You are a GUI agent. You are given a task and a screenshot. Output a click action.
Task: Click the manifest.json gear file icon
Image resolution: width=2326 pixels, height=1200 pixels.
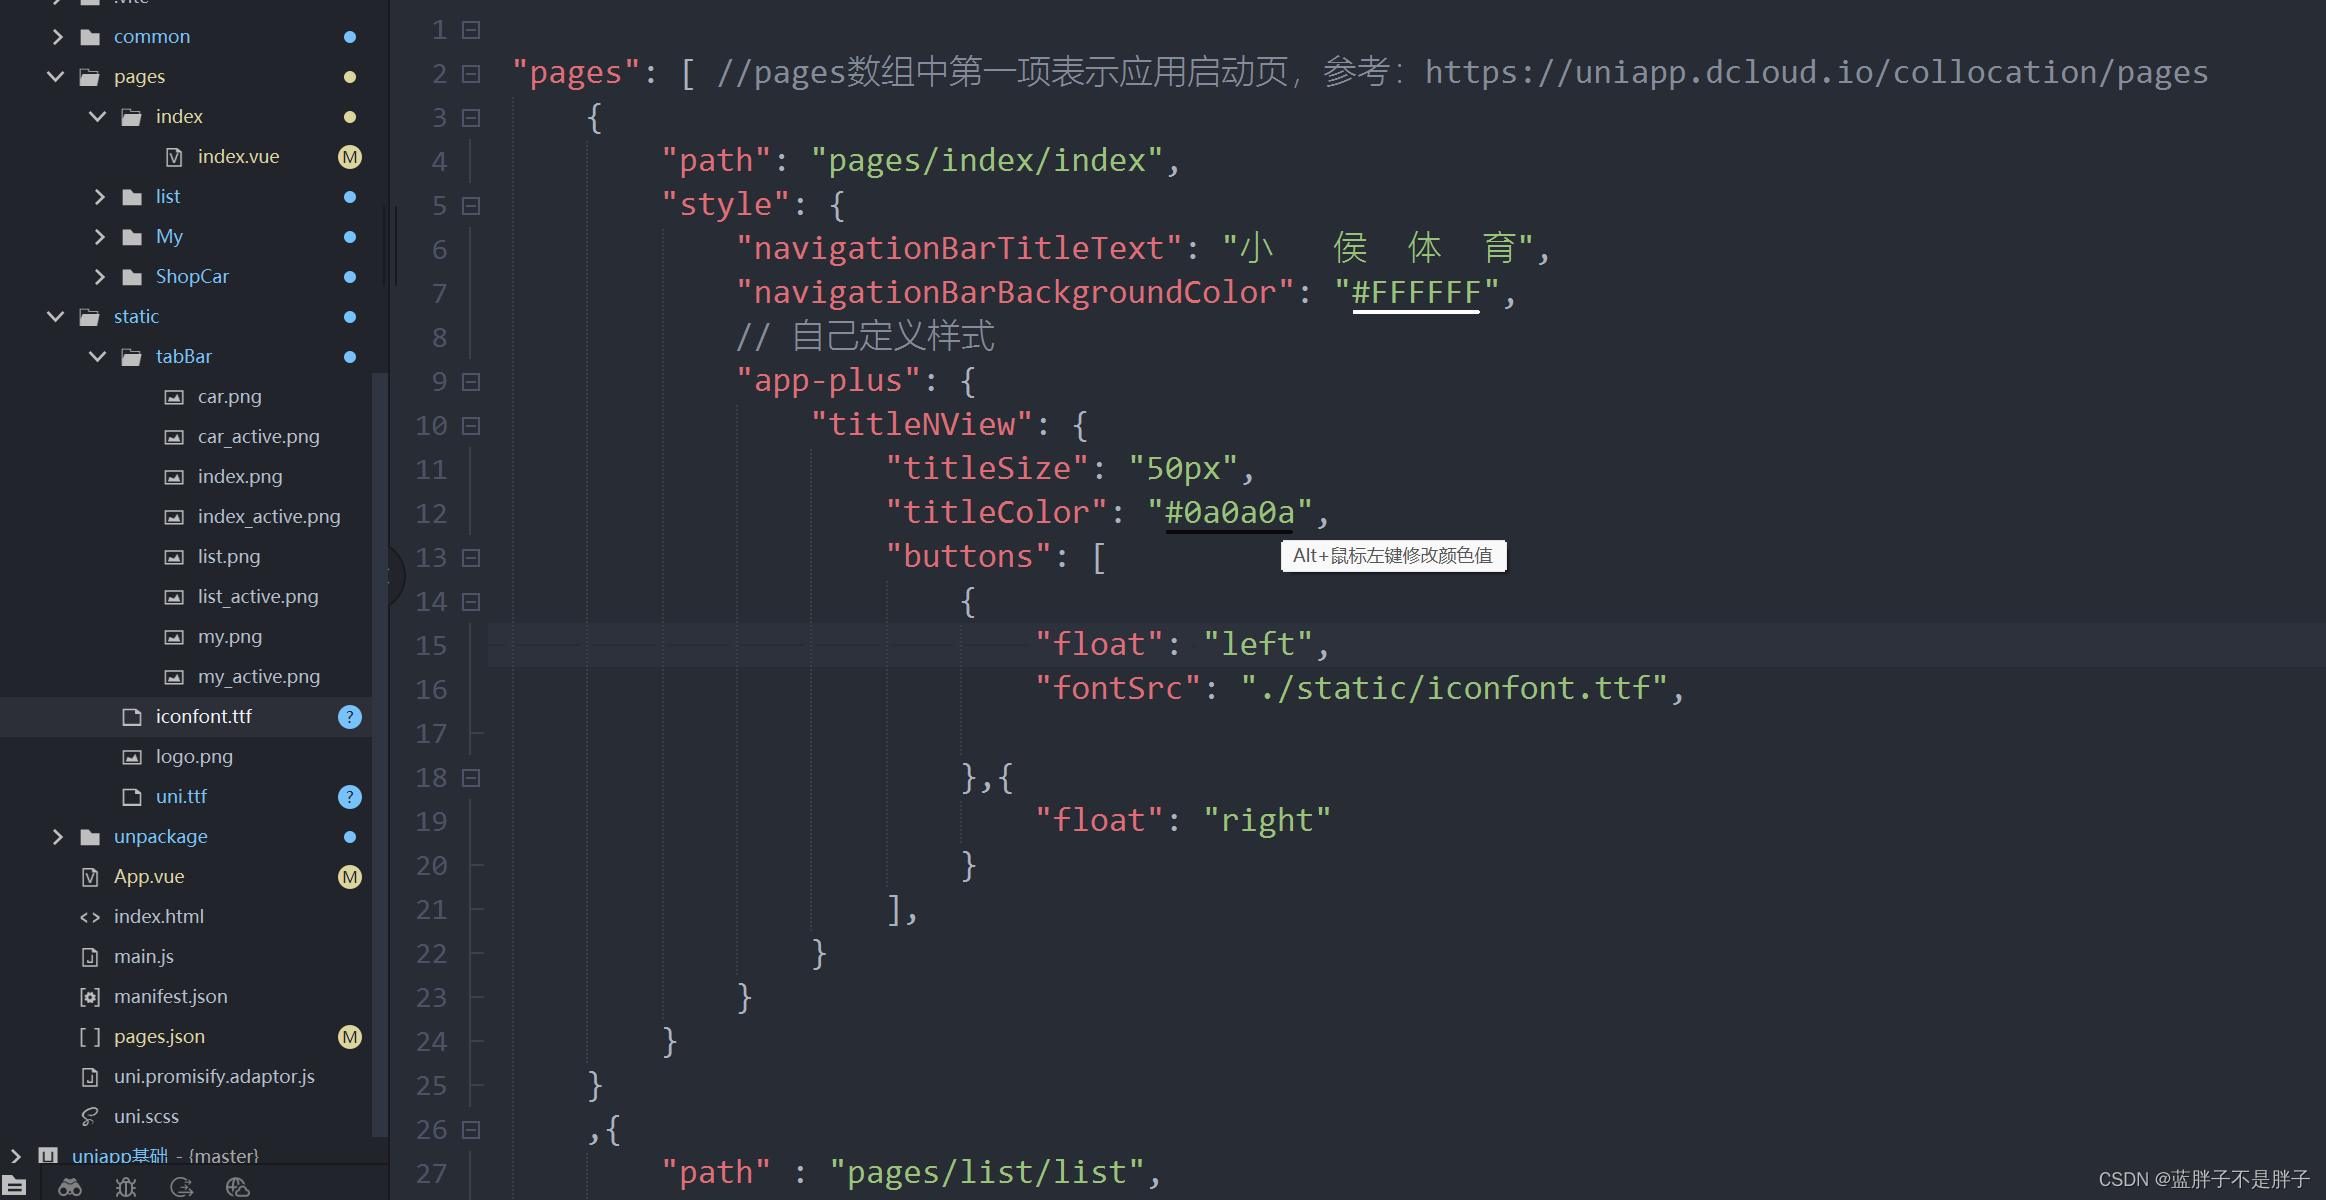90,997
